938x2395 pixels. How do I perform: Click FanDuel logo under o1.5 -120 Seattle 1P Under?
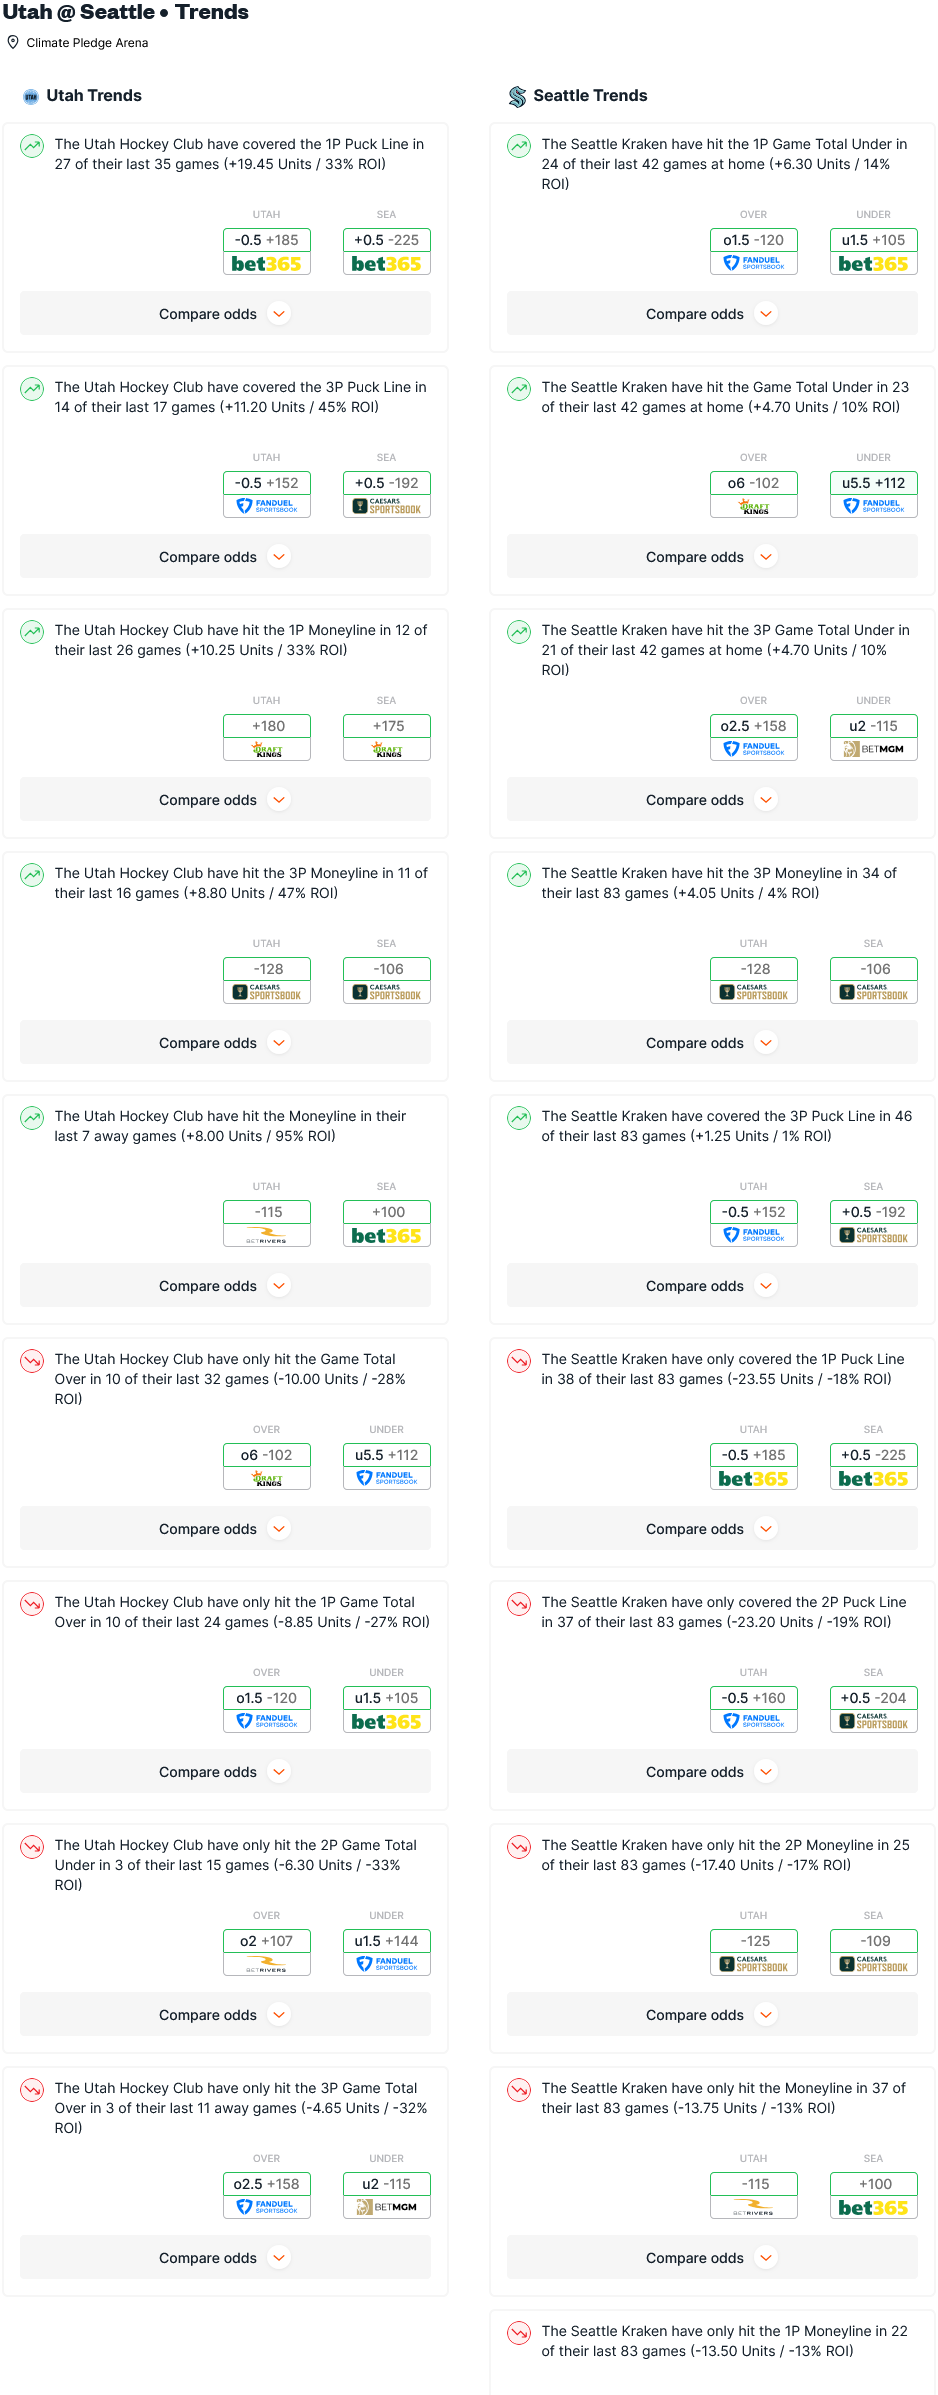click(x=753, y=263)
